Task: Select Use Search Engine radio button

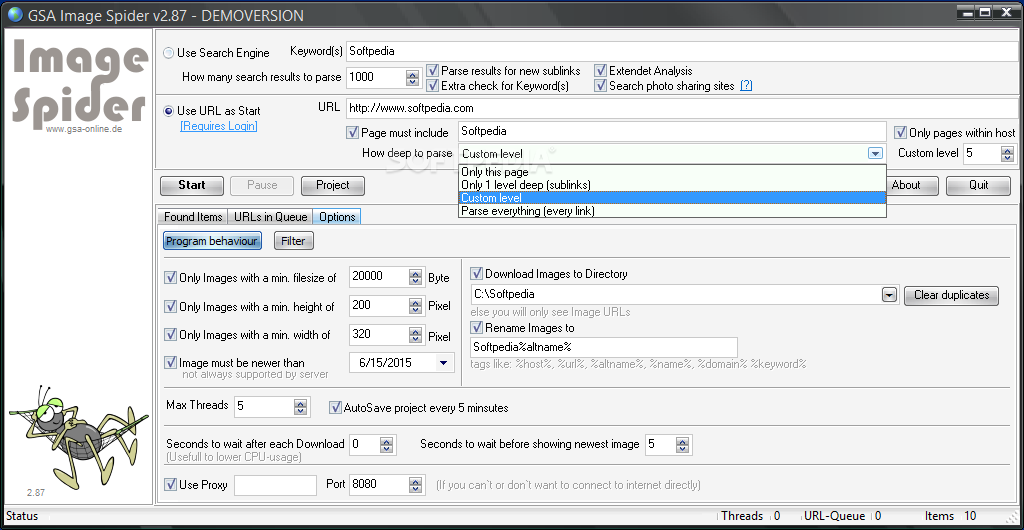Action: pyautogui.click(x=168, y=52)
